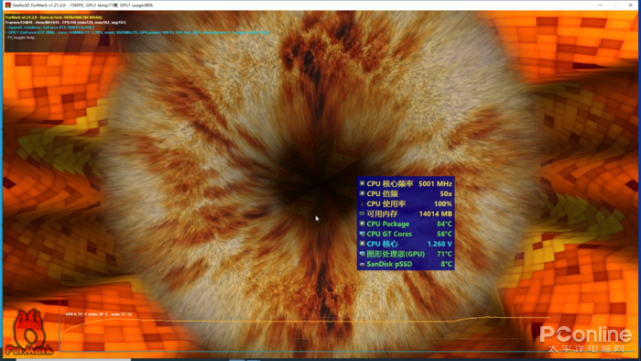Click the CPU GT Cores icon
The height and width of the screenshot is (361, 641).
pyautogui.click(x=362, y=233)
